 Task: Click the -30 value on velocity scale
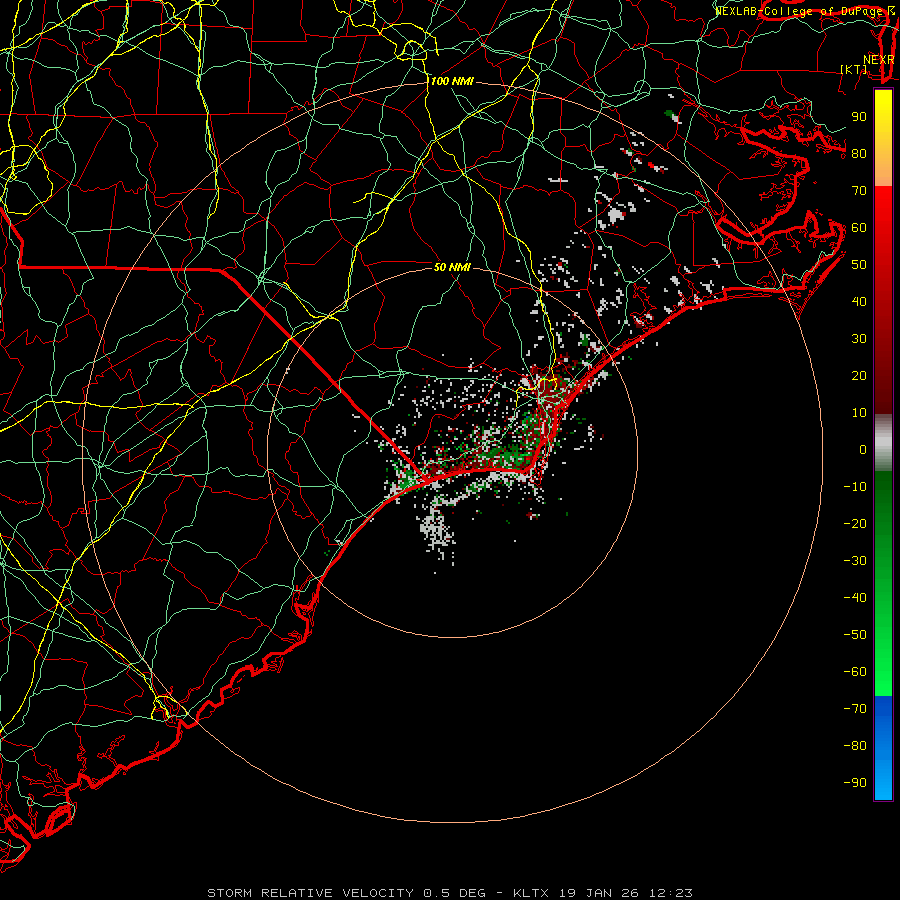click(x=855, y=561)
